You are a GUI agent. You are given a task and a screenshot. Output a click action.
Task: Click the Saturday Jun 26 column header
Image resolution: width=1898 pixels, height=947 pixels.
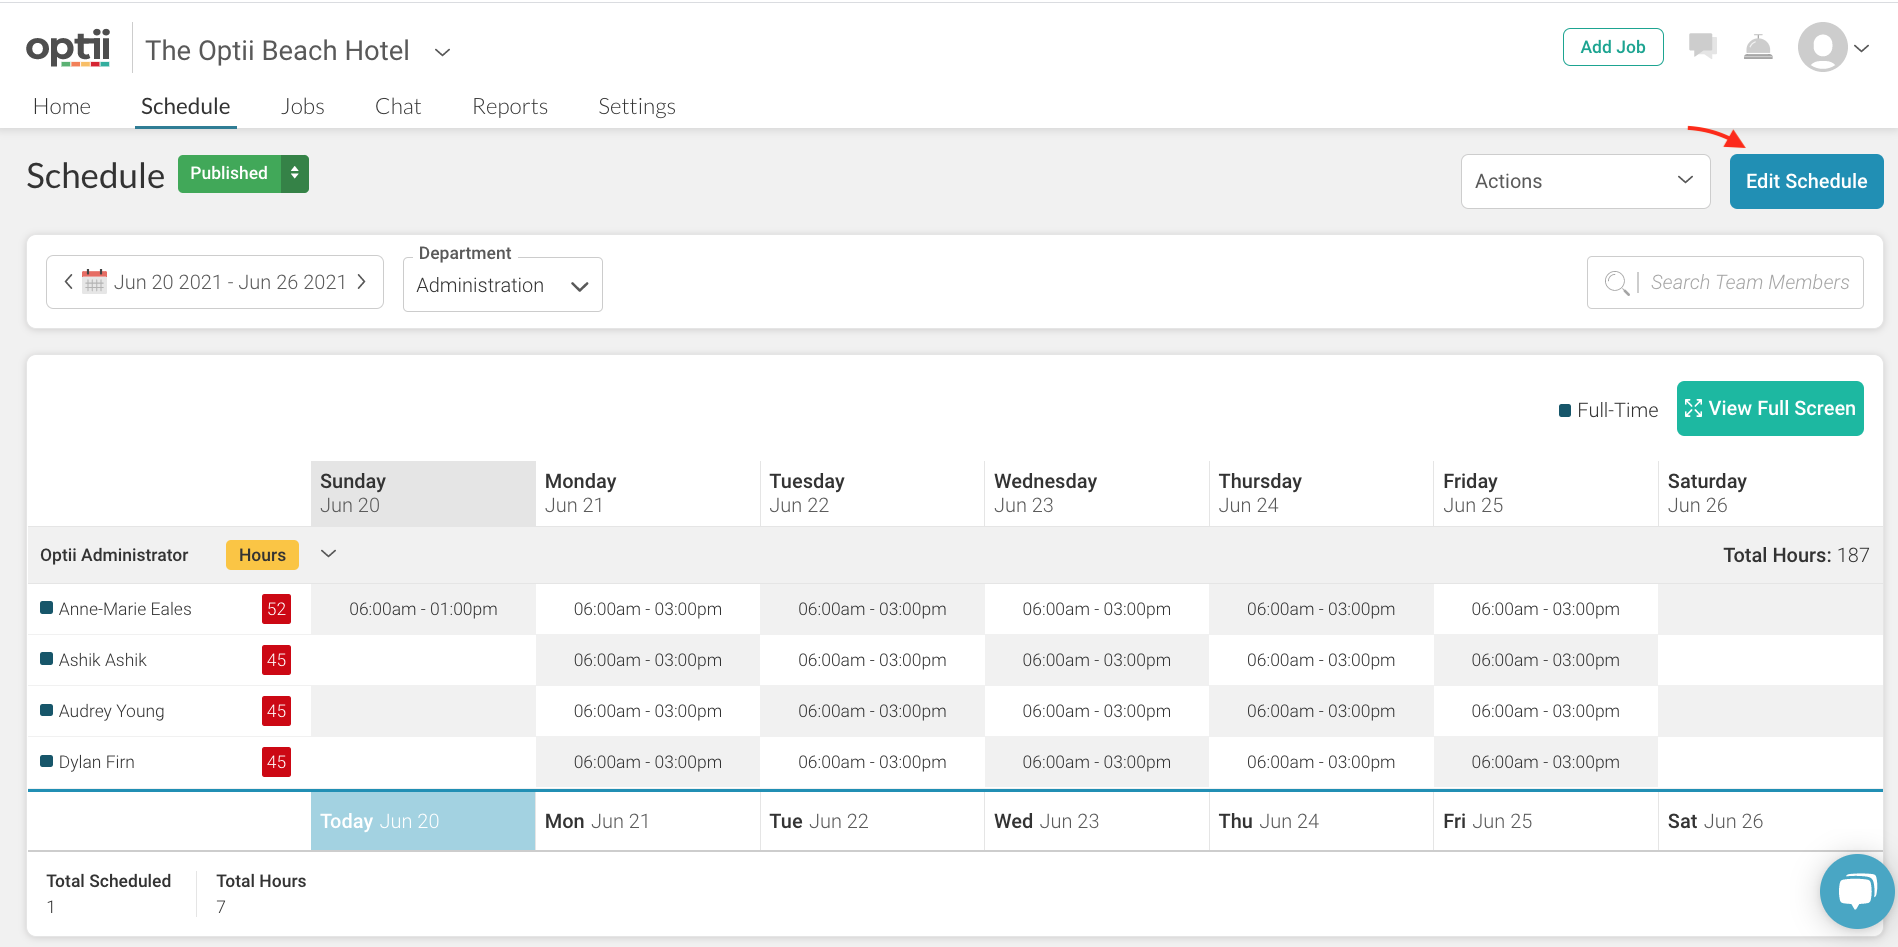pos(1770,493)
